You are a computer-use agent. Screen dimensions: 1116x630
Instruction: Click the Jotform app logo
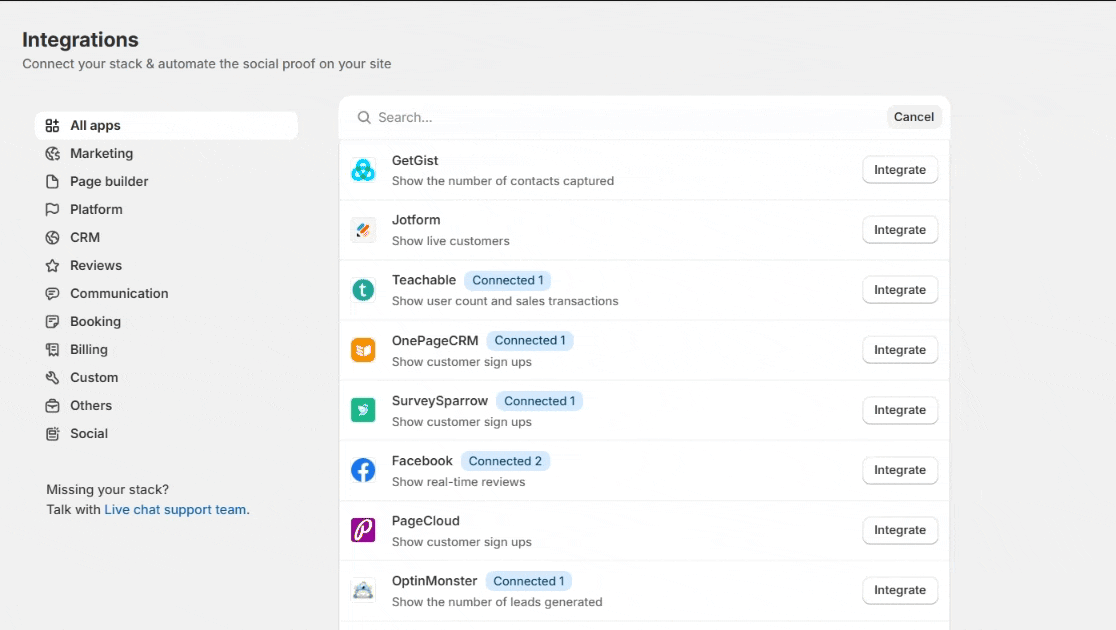(x=363, y=230)
